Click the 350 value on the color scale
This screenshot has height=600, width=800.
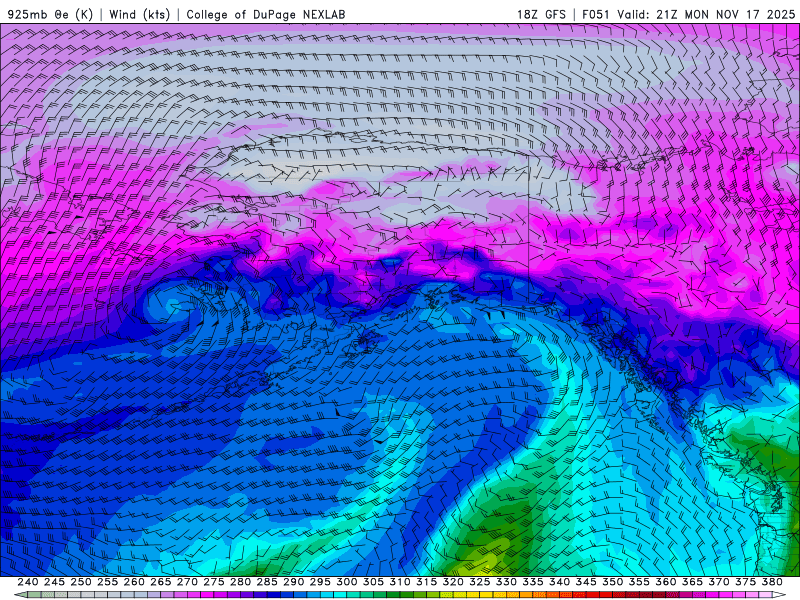(x=612, y=582)
